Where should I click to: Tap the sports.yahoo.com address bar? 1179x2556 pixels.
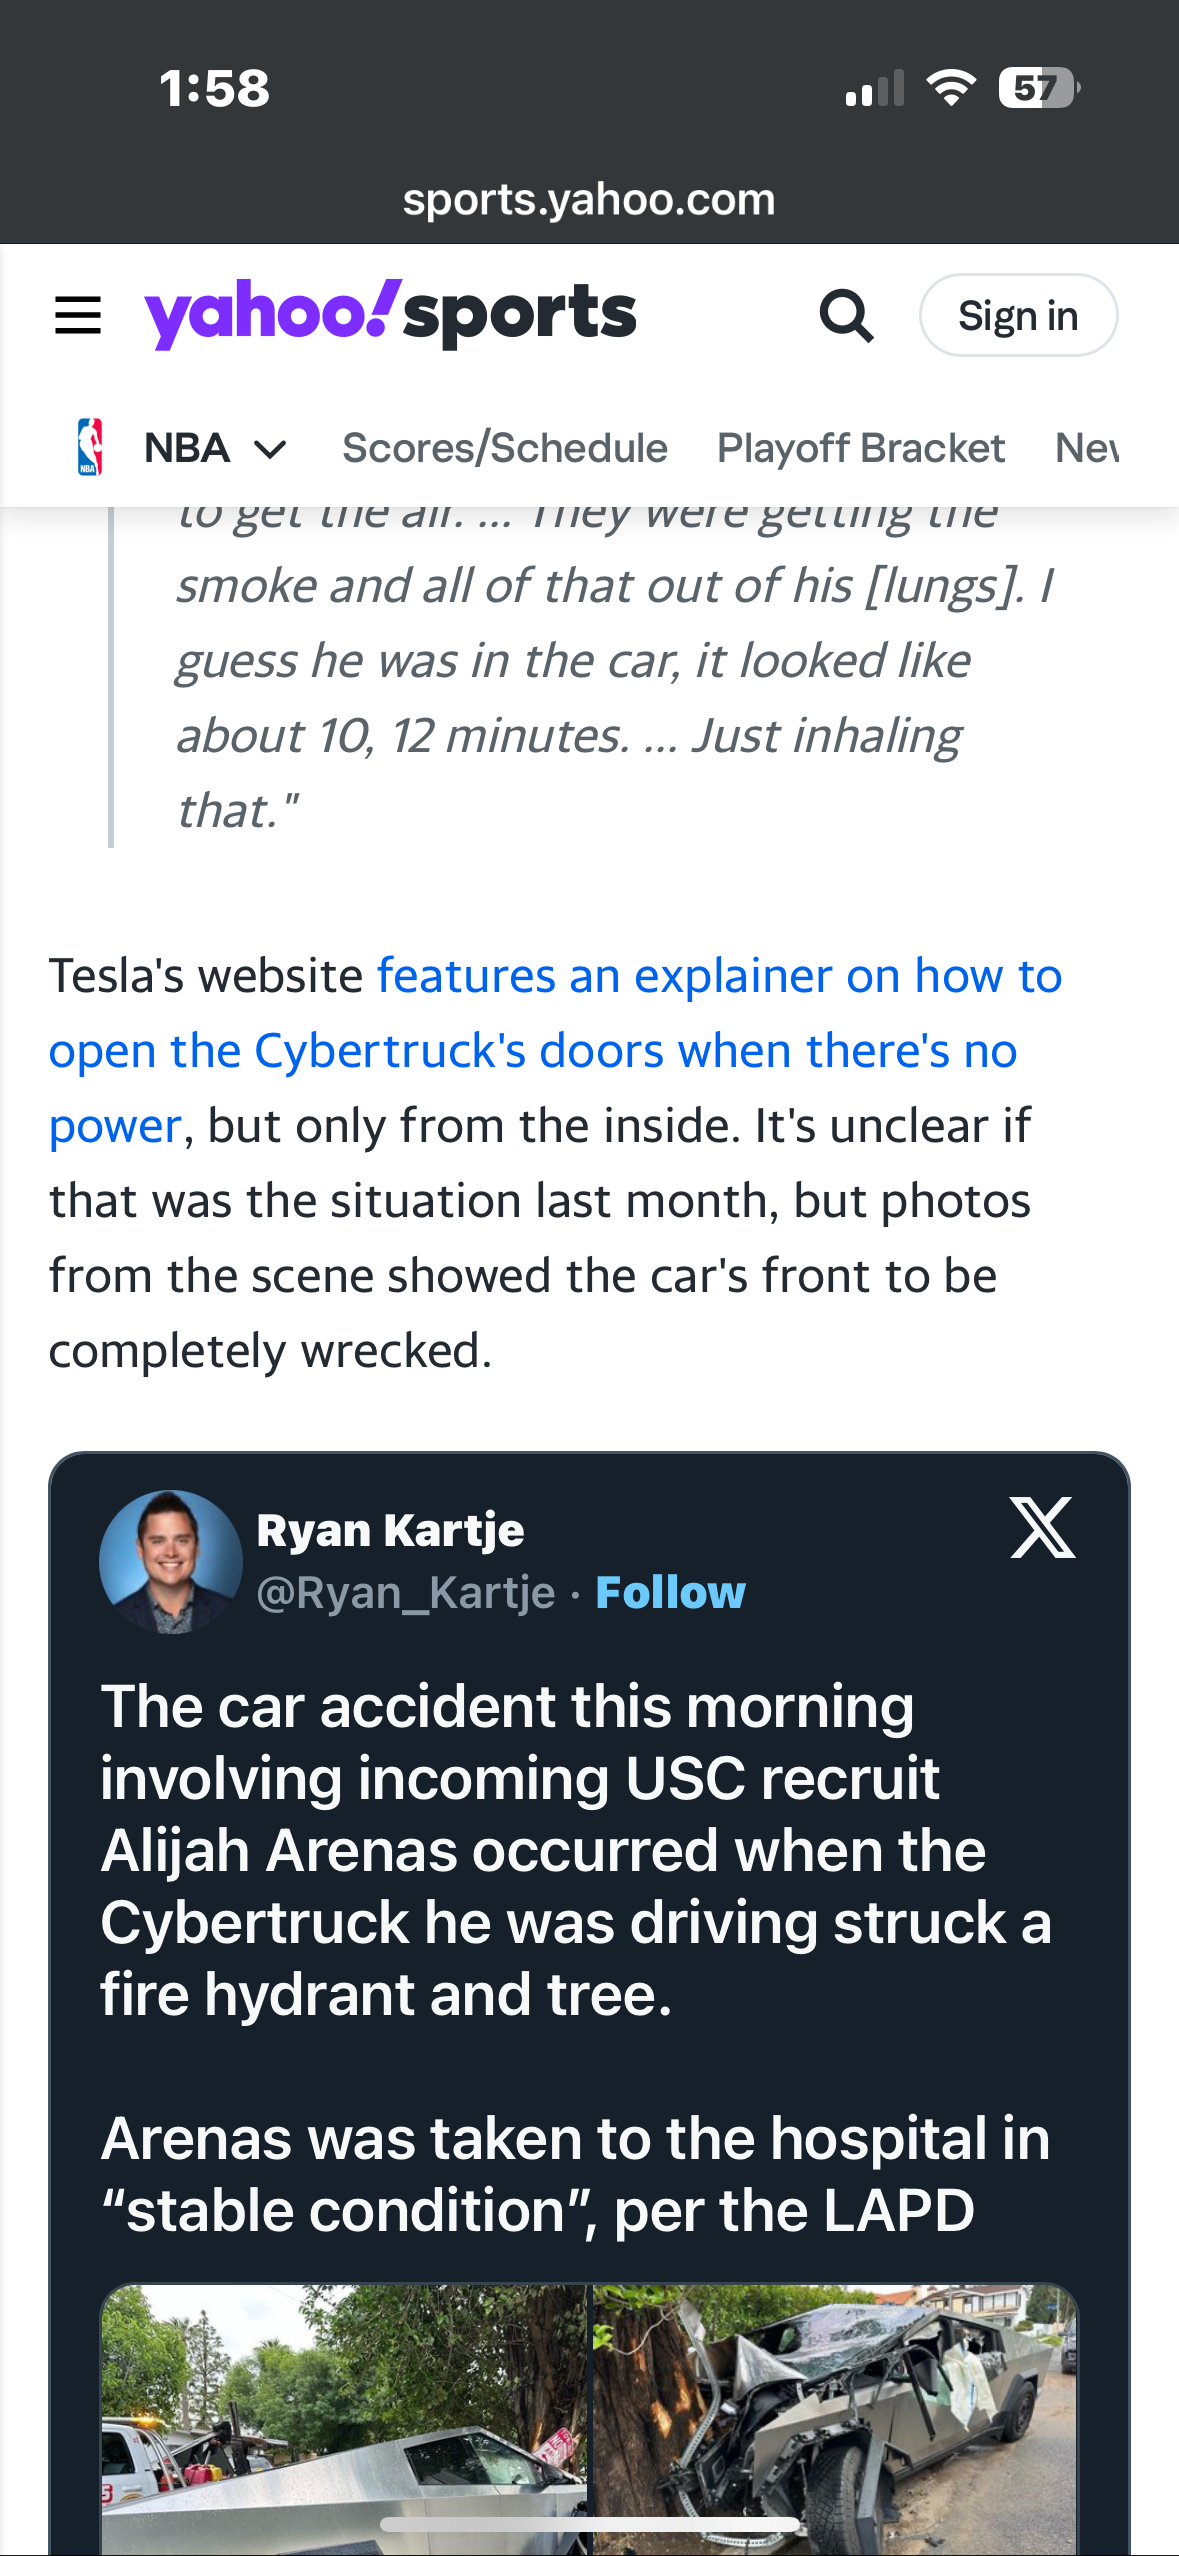(589, 199)
